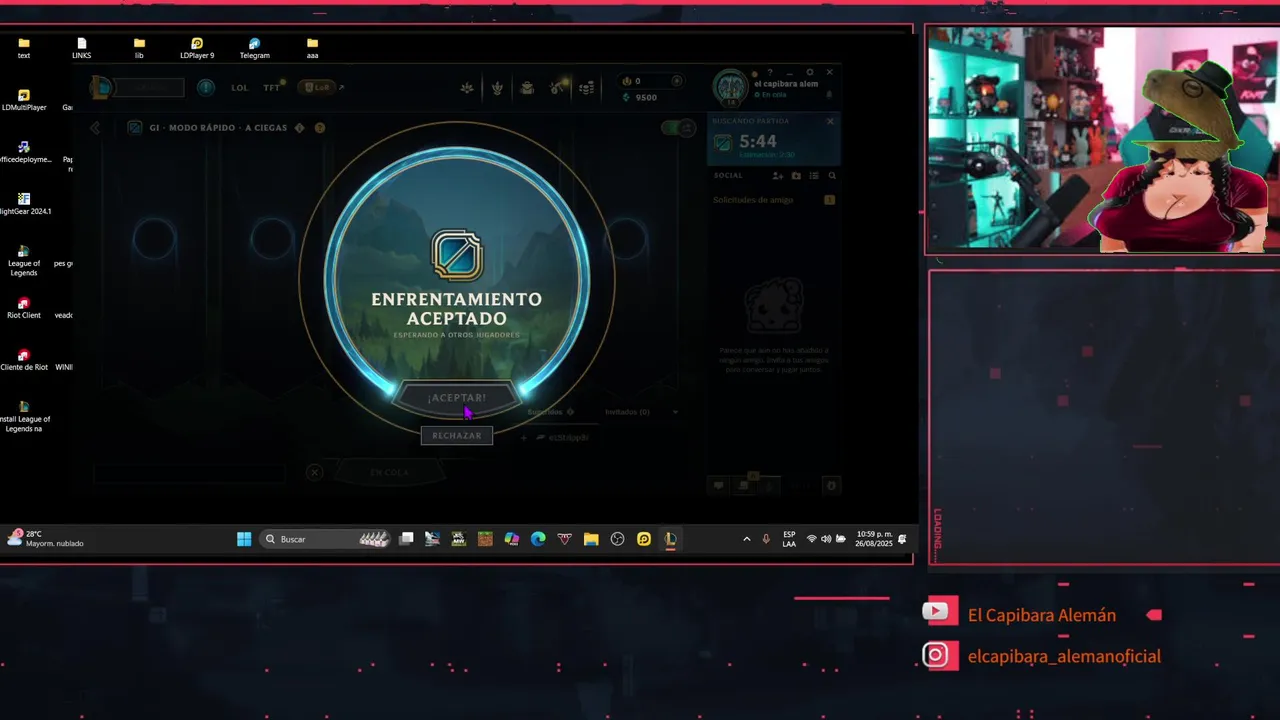Click the 5:44 queue timer

pyautogui.click(x=758, y=142)
